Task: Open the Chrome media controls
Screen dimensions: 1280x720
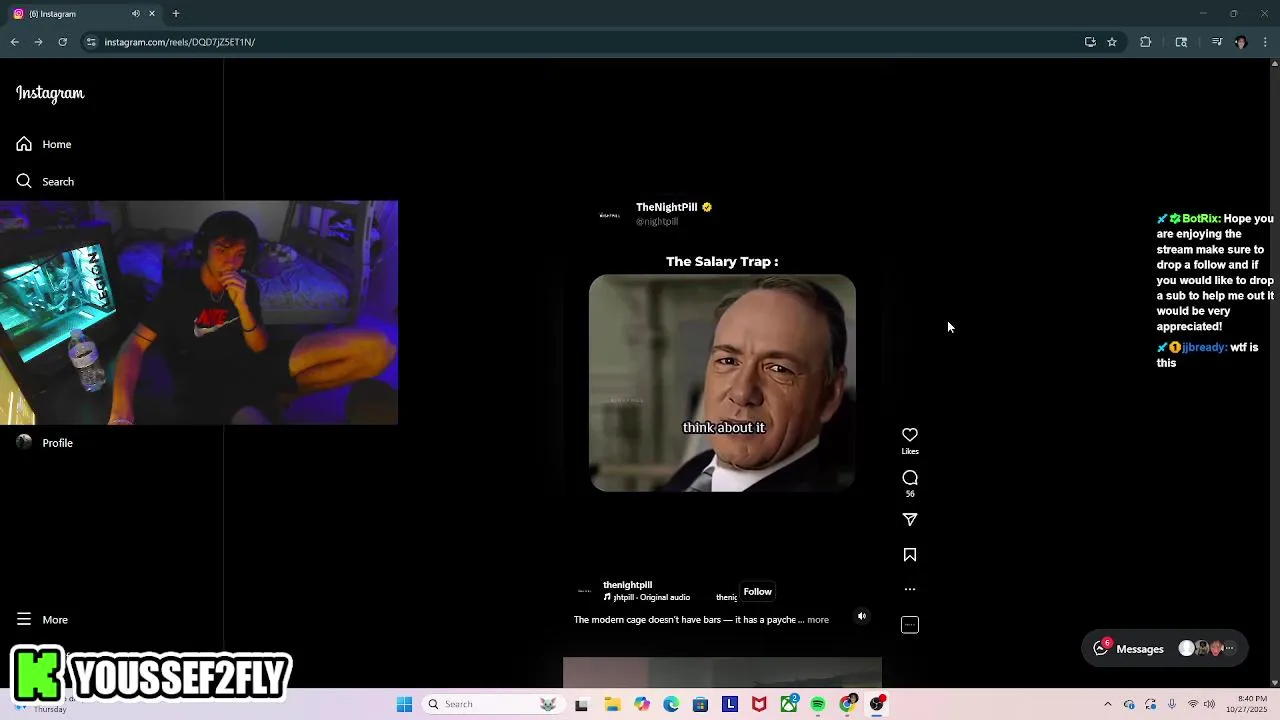Action: [1217, 42]
